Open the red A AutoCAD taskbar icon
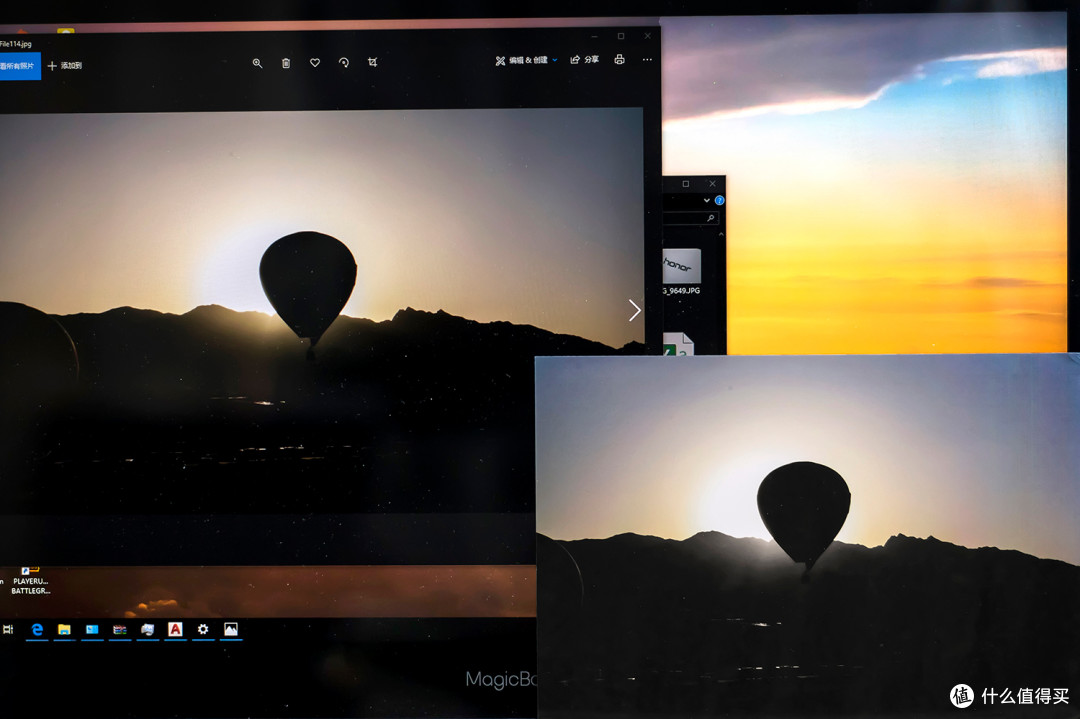Viewport: 1080px width, 719px height. [x=175, y=629]
